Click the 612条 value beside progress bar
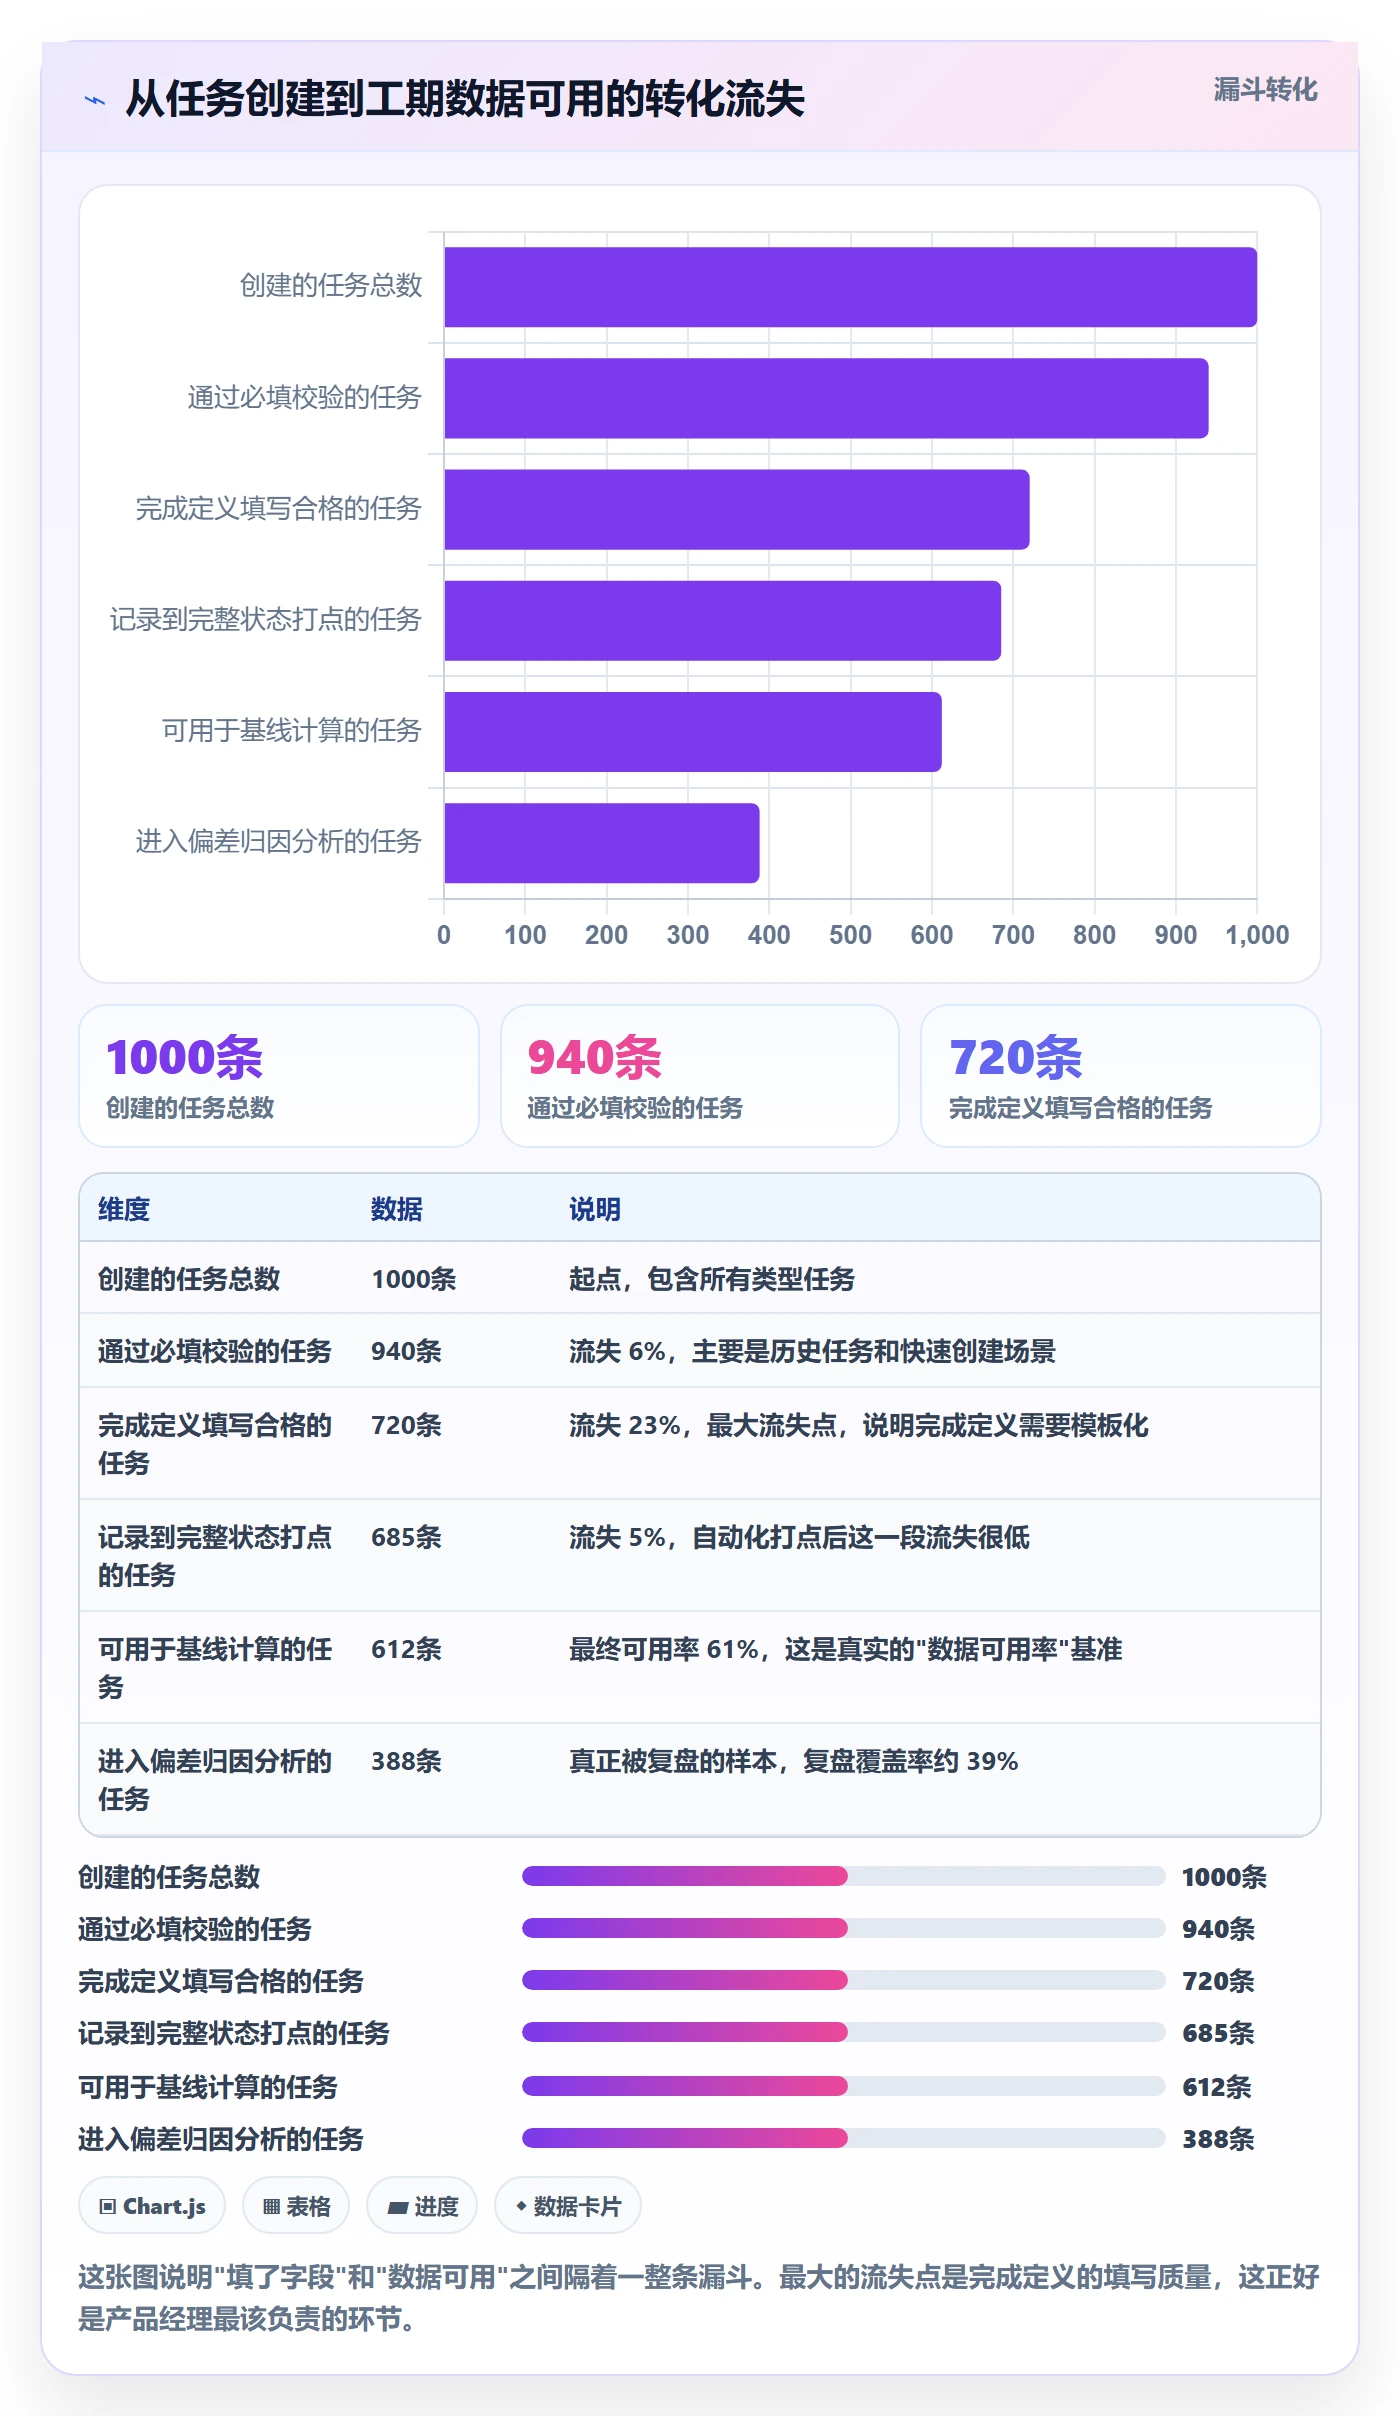Viewport: 1400px width, 2416px height. click(1217, 2087)
